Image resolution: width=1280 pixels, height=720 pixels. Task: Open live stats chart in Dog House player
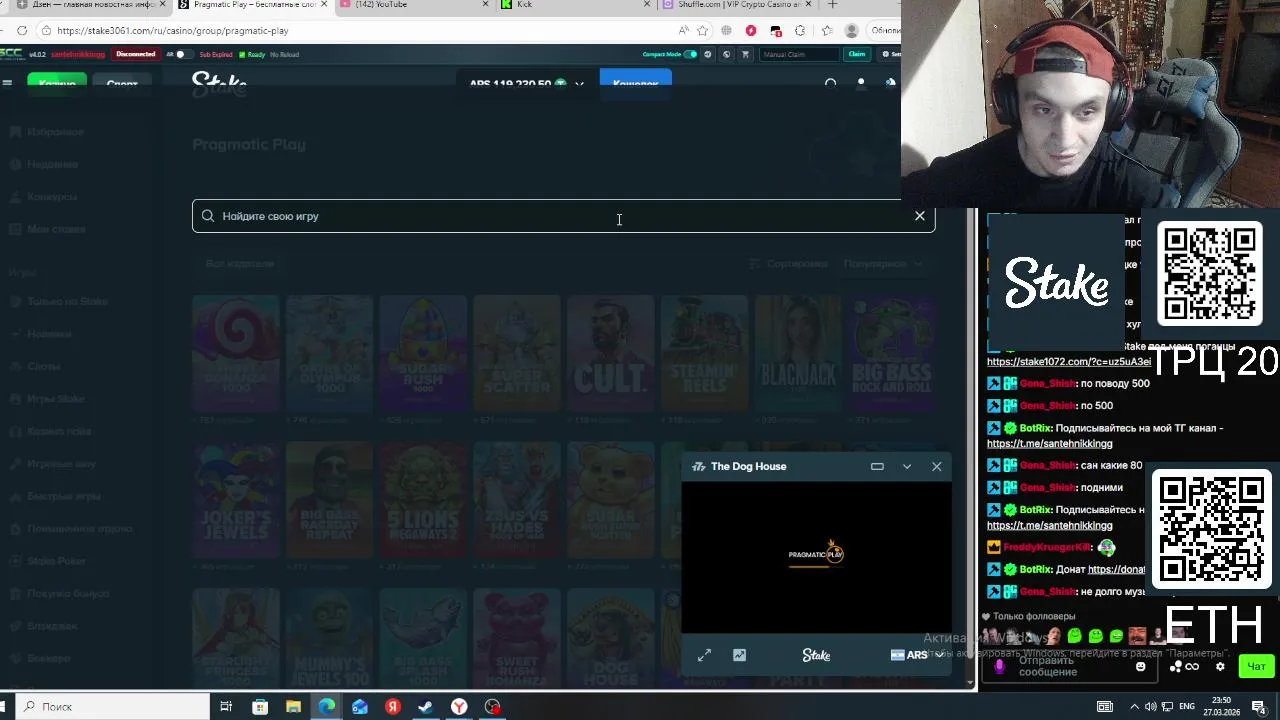coord(739,655)
